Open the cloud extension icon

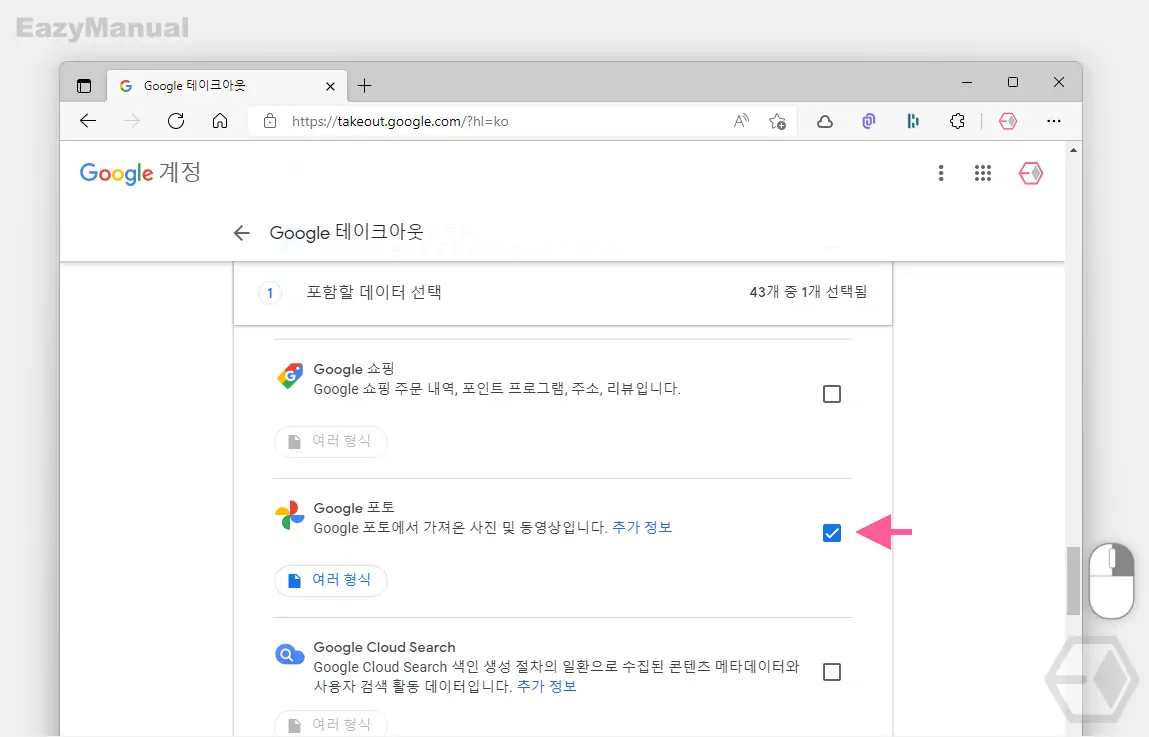pyautogui.click(x=825, y=122)
